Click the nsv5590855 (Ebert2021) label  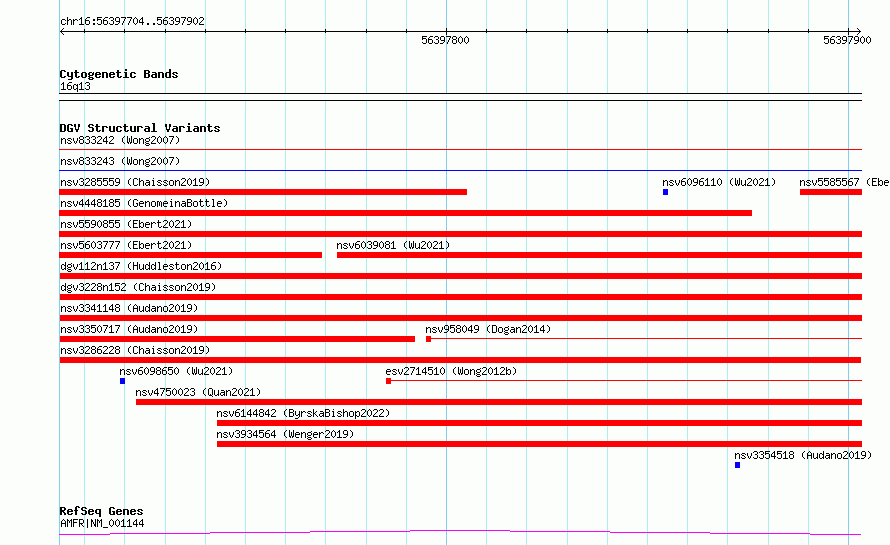tap(126, 224)
